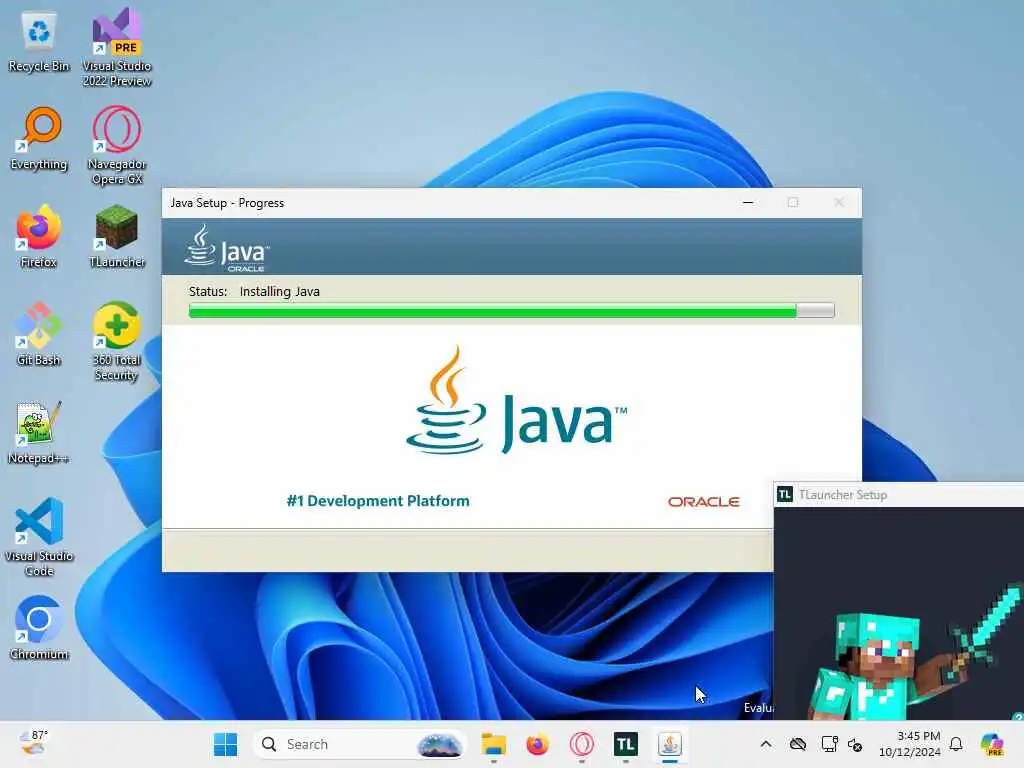Select the TLauncher desktop shortcut

click(117, 236)
